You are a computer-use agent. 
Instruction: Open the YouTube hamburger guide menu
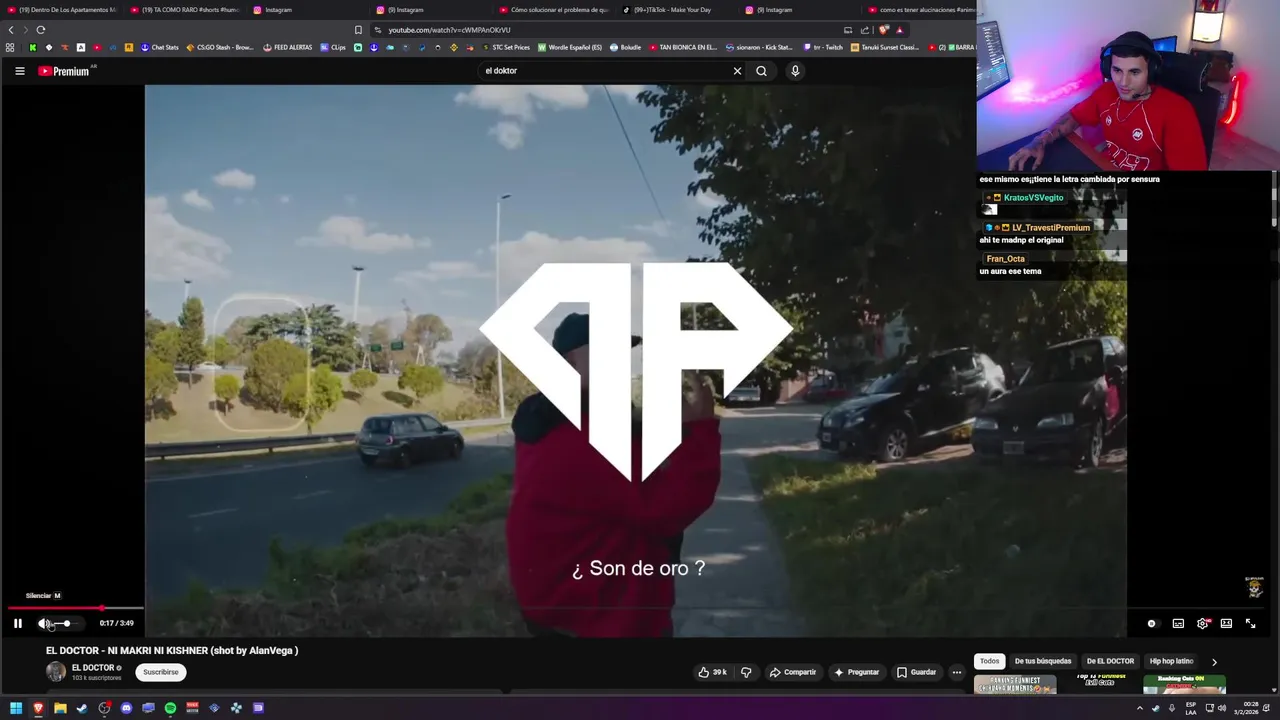click(x=19, y=71)
